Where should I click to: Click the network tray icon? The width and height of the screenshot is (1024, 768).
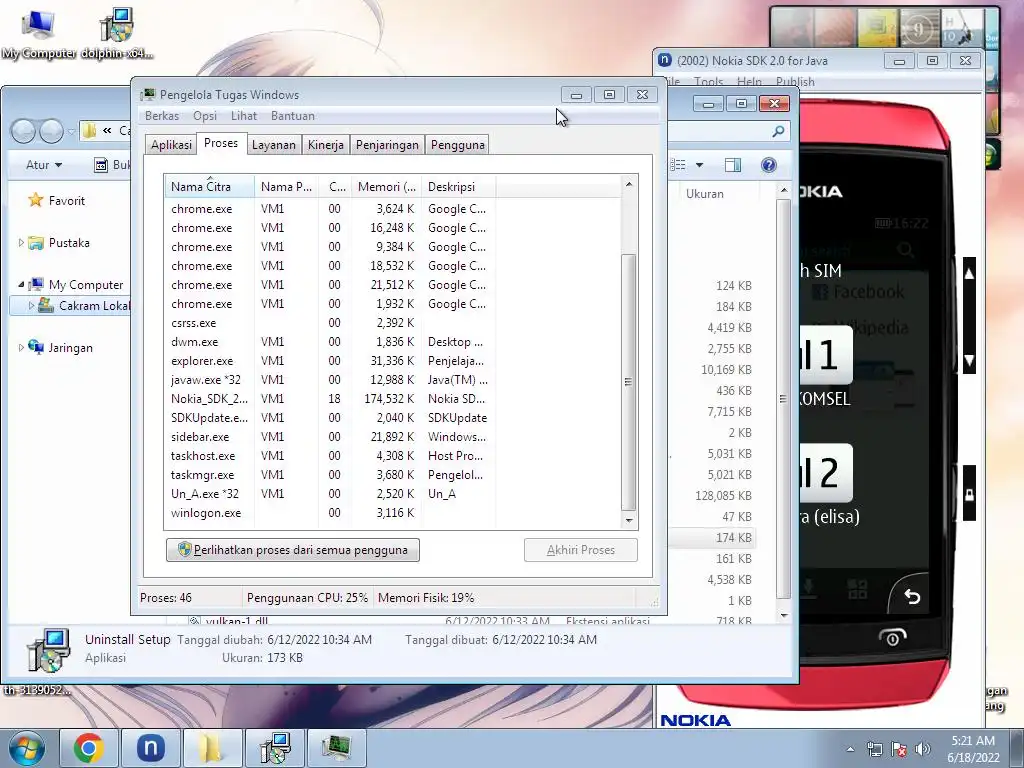(874, 749)
